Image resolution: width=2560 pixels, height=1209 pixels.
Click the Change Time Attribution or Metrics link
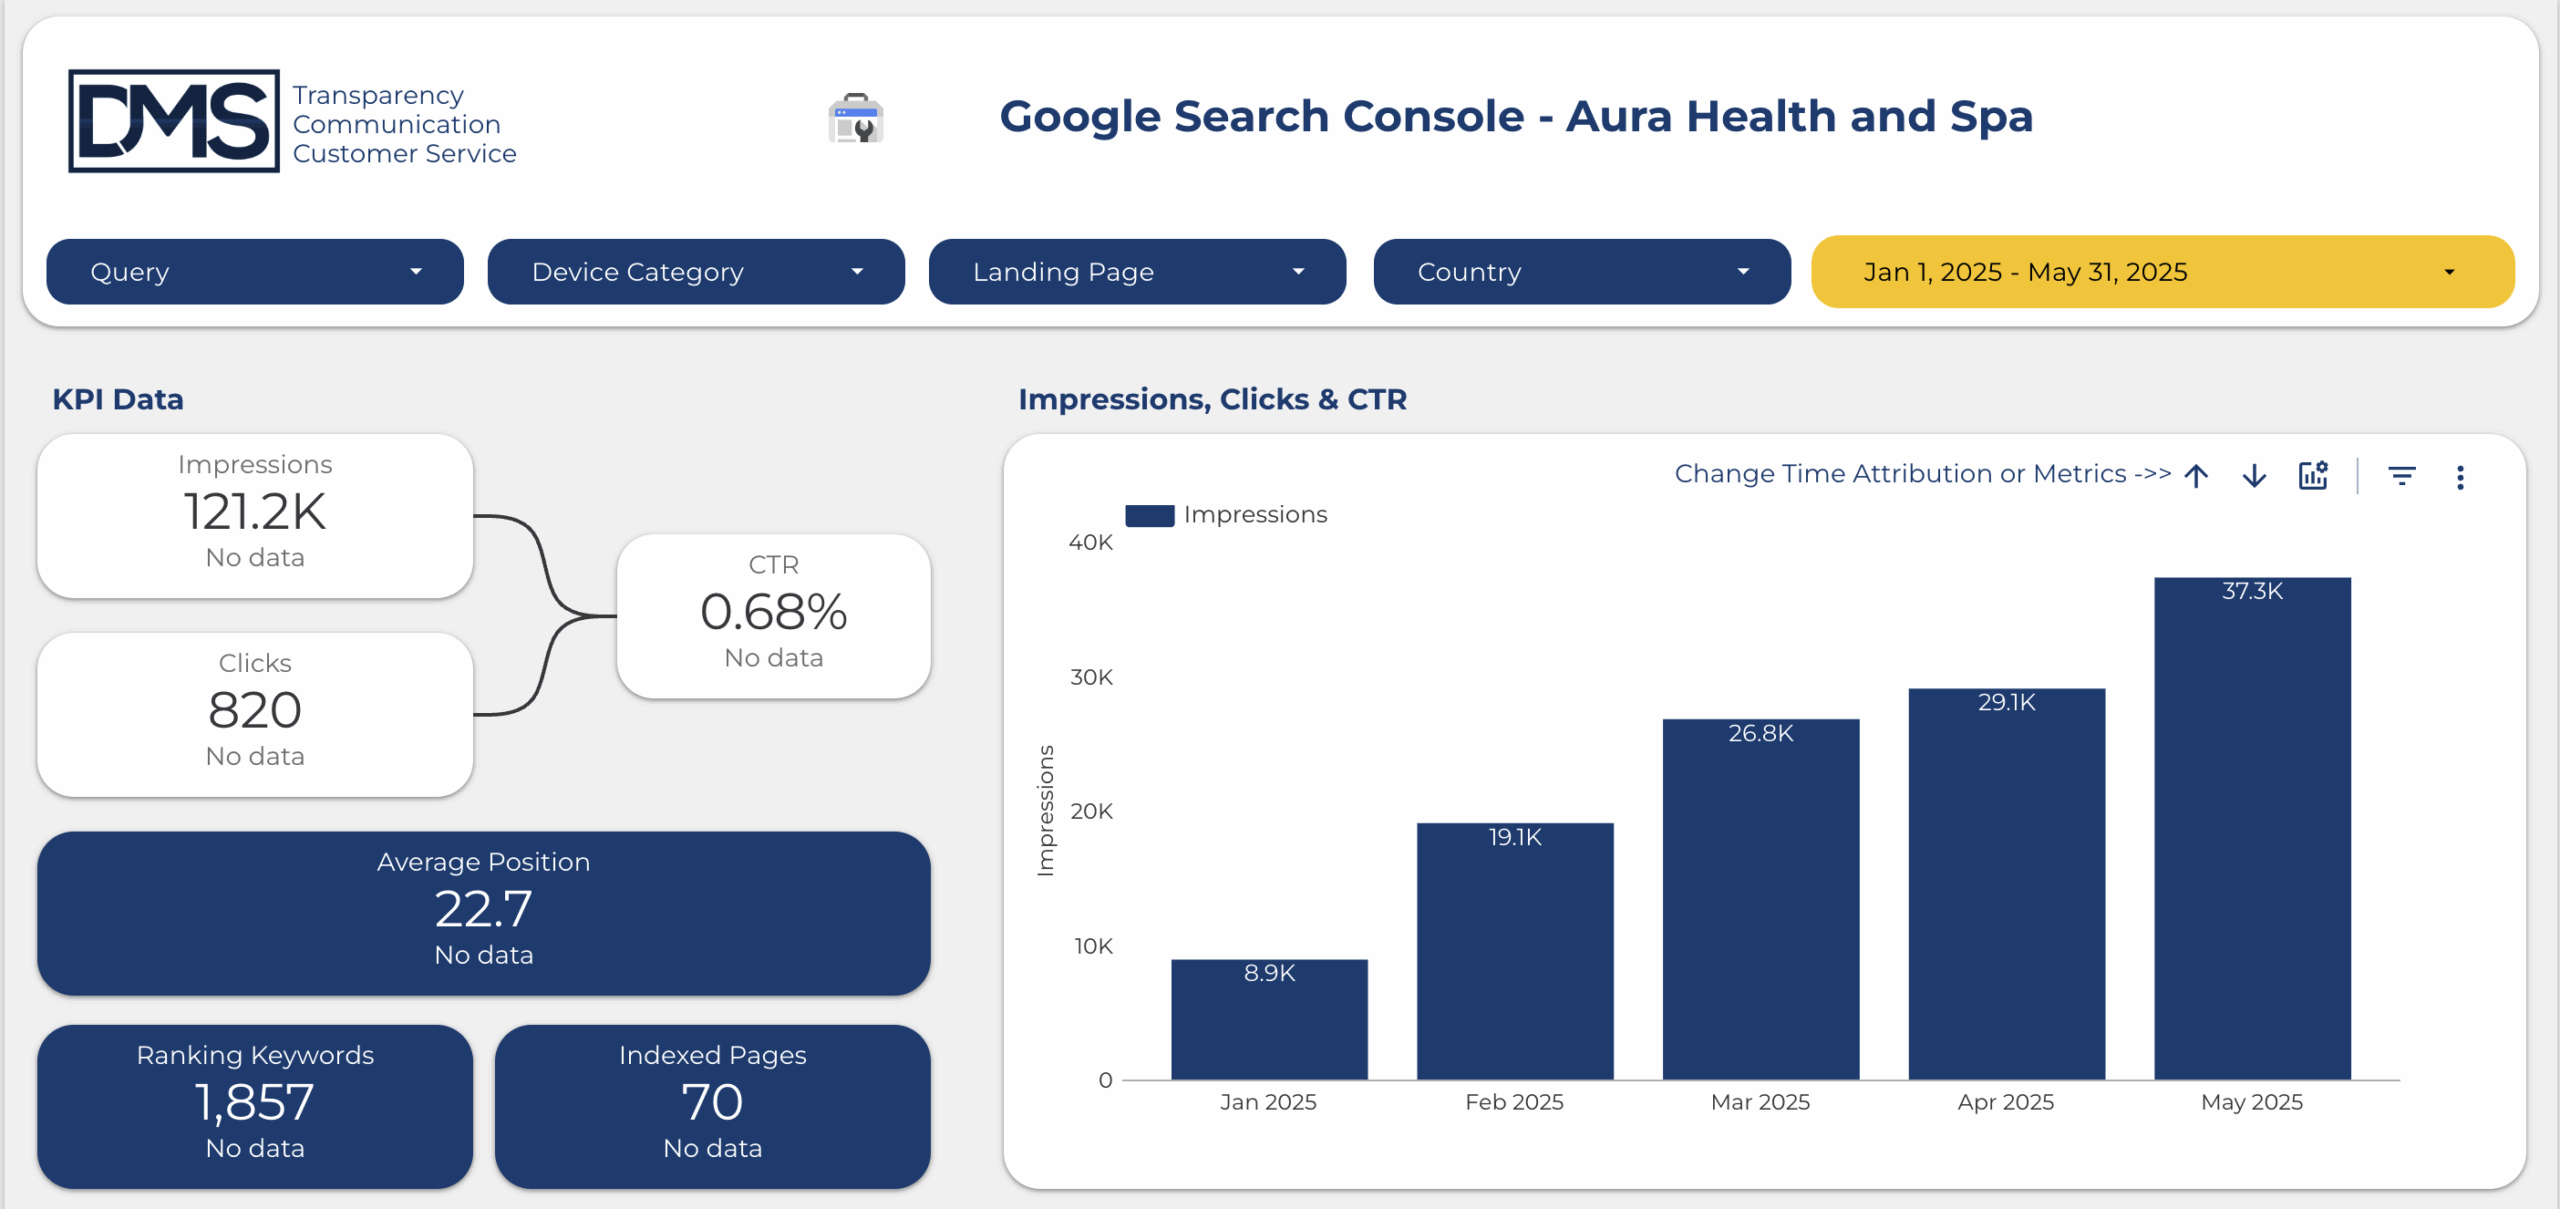(x=1921, y=473)
